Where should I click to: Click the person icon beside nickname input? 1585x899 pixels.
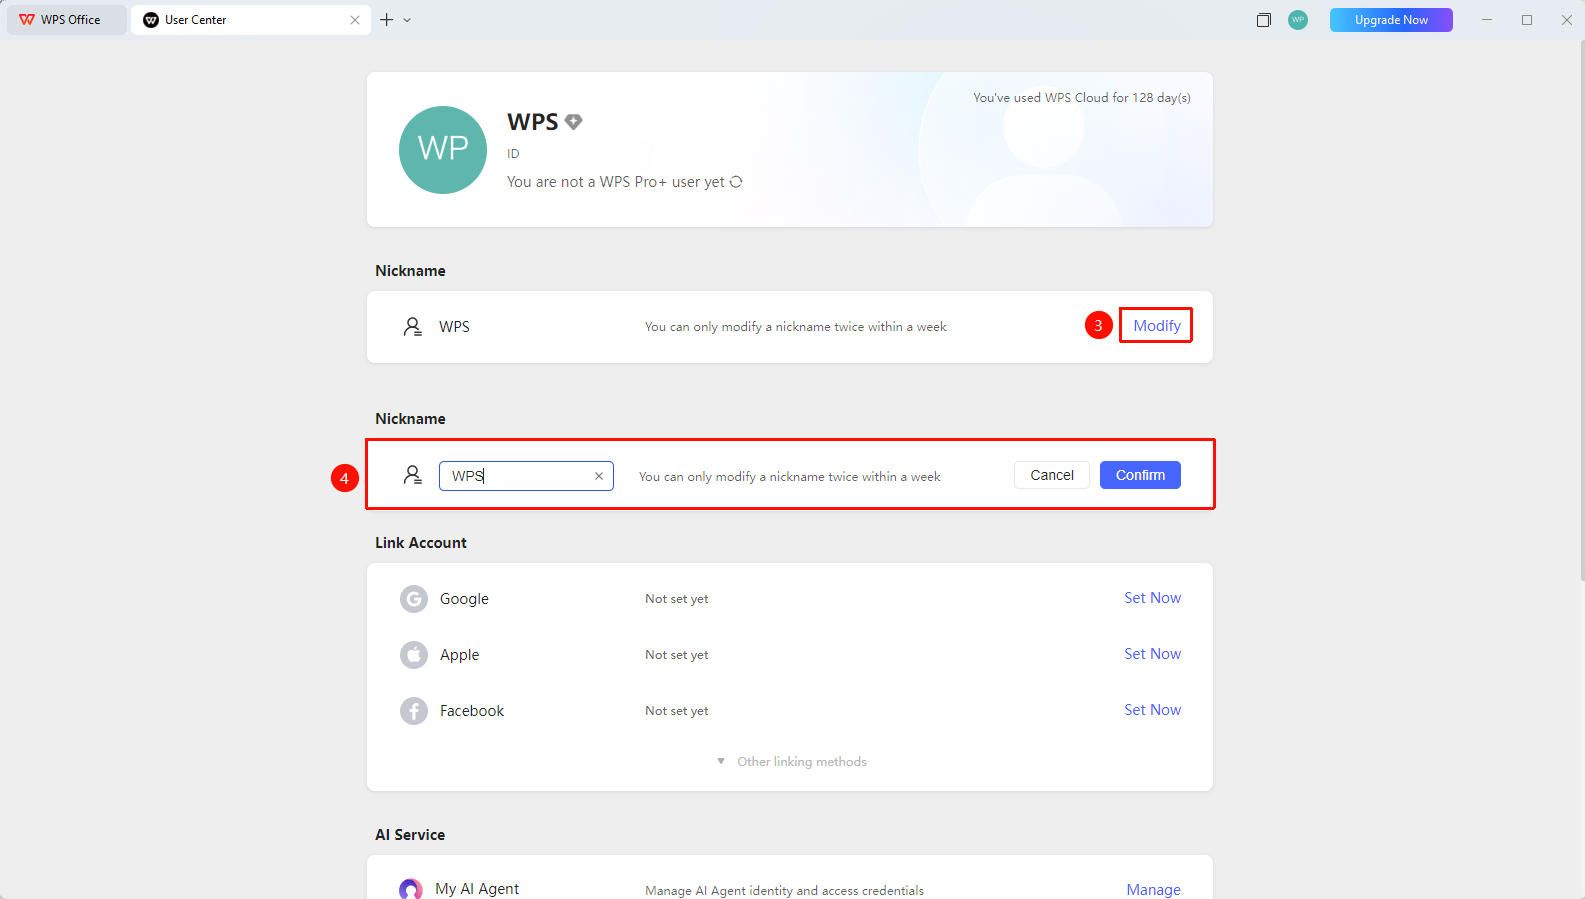pyautogui.click(x=412, y=475)
